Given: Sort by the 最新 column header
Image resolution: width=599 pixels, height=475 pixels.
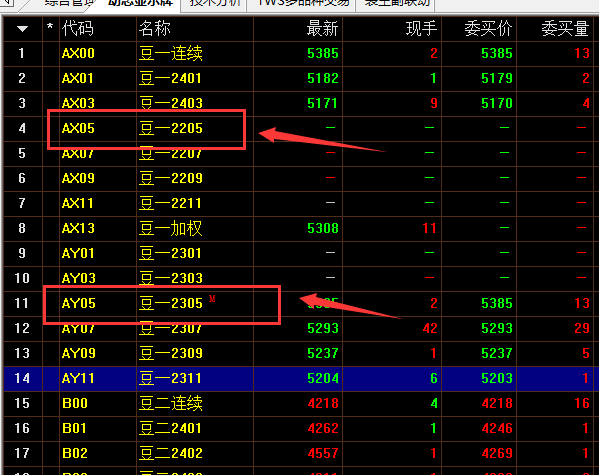Looking at the screenshot, I should tap(322, 29).
